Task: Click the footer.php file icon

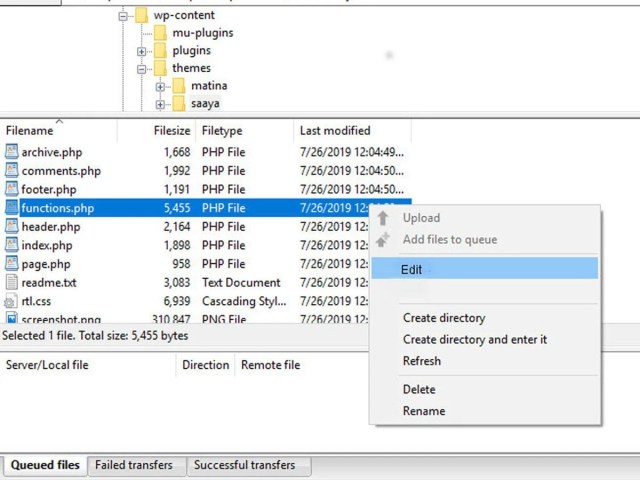Action: pyautogui.click(x=11, y=189)
